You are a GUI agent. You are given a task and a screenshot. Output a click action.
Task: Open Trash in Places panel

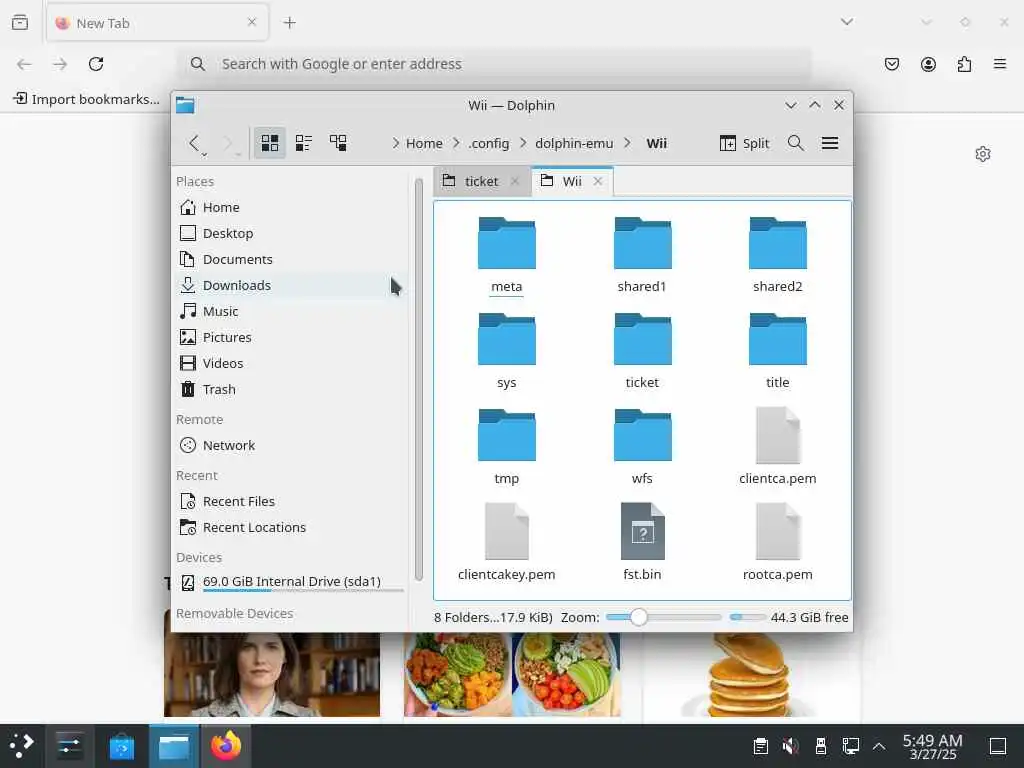[x=291, y=389]
